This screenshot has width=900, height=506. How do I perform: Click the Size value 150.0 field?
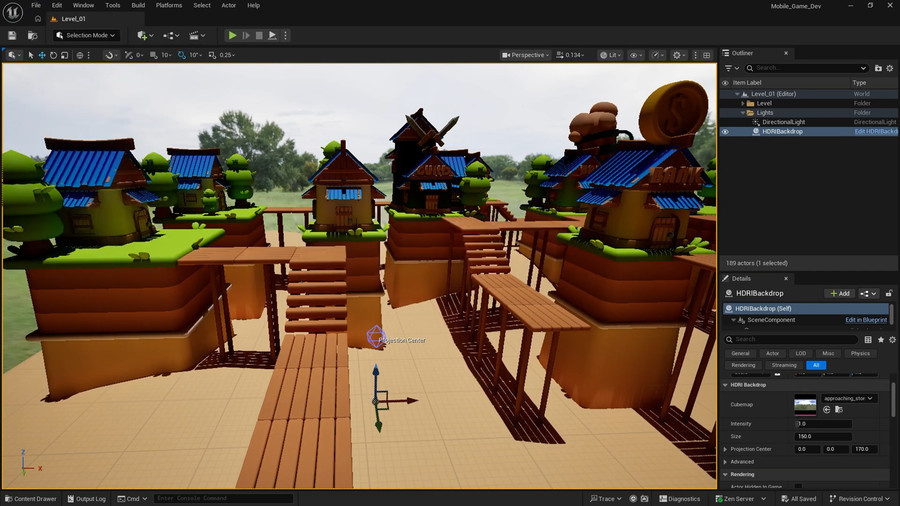(823, 437)
